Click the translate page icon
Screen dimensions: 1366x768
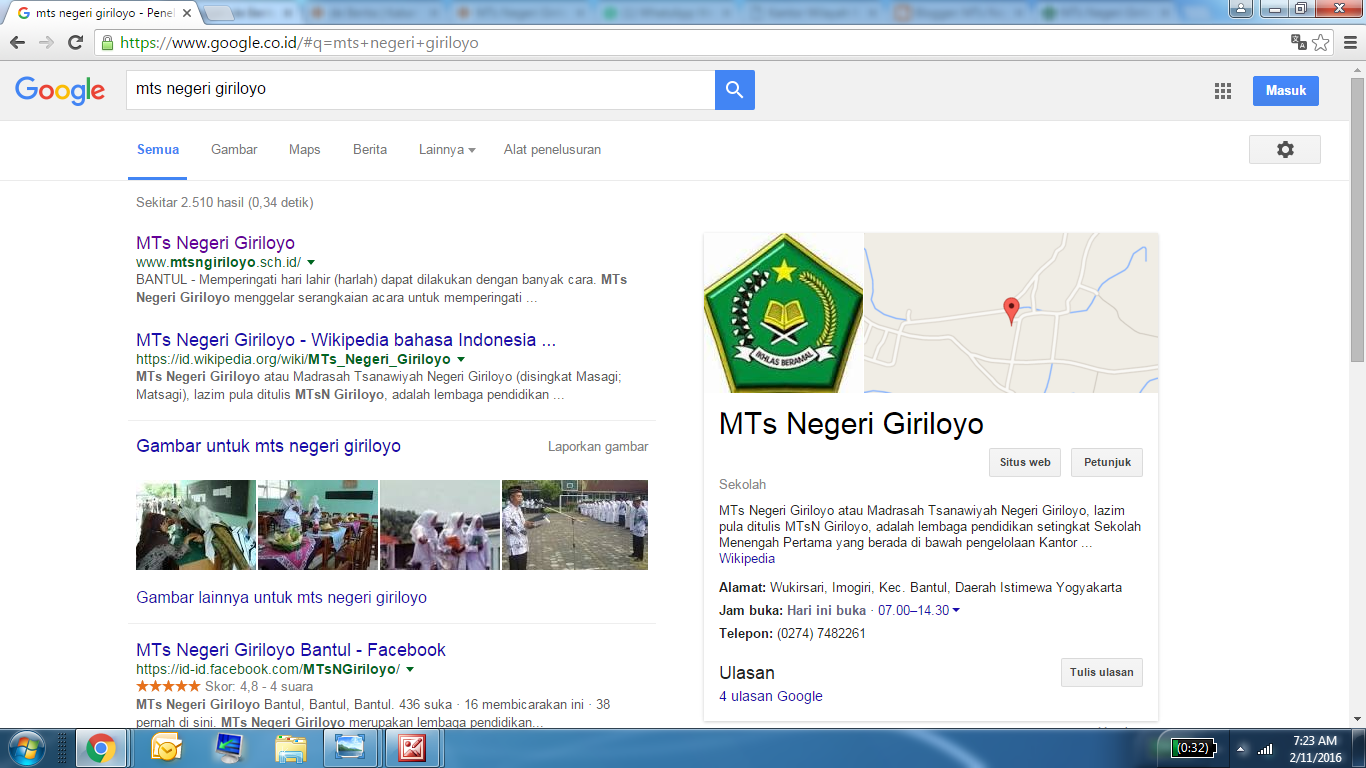click(x=1298, y=42)
